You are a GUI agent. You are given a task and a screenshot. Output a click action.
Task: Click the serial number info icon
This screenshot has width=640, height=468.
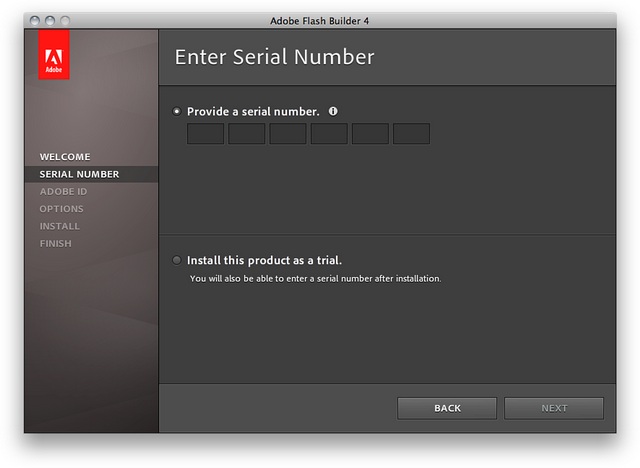(x=333, y=111)
